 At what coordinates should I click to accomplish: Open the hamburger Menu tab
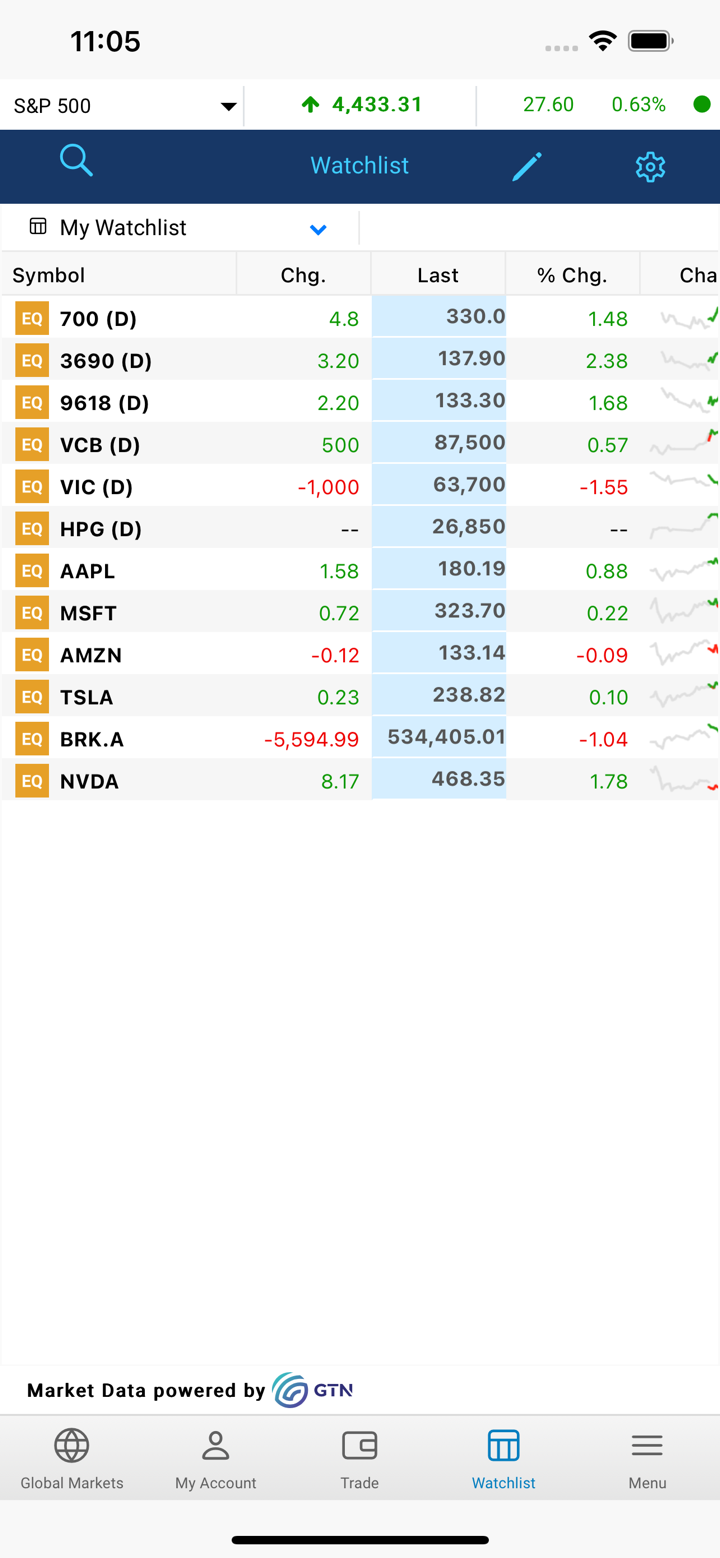click(647, 1459)
